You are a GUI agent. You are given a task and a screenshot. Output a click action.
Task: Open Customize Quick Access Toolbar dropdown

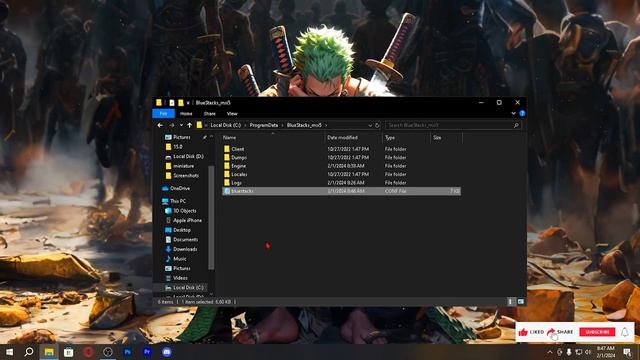pos(188,103)
